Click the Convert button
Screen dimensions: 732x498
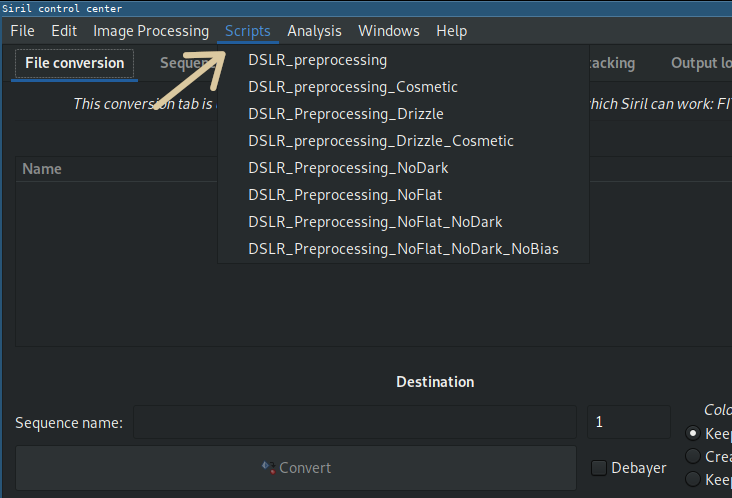click(x=296, y=468)
